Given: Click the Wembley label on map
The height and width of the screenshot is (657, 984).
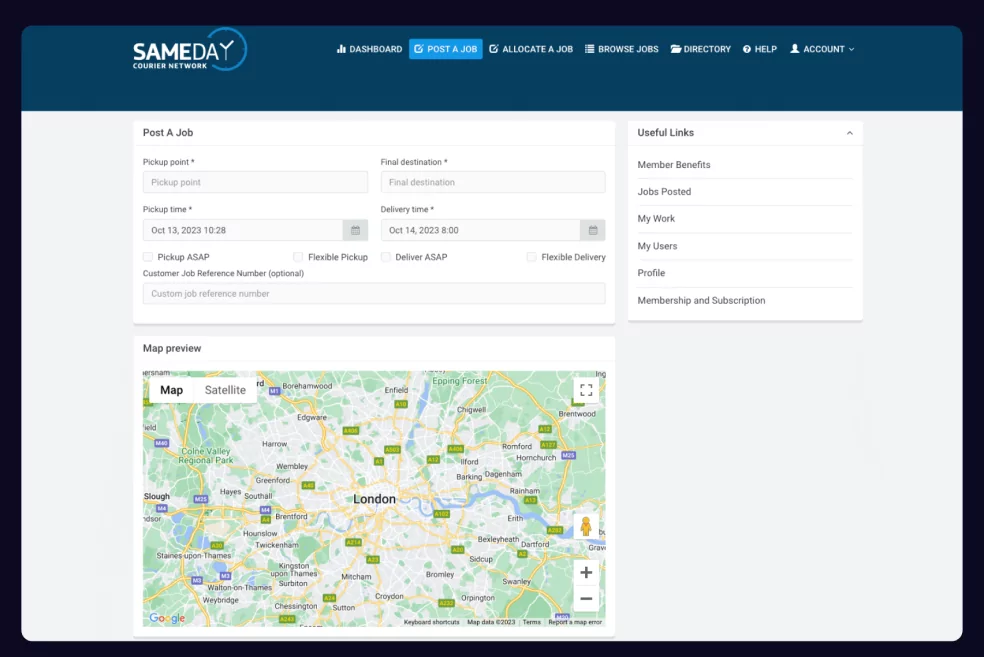Looking at the screenshot, I should (x=292, y=466).
